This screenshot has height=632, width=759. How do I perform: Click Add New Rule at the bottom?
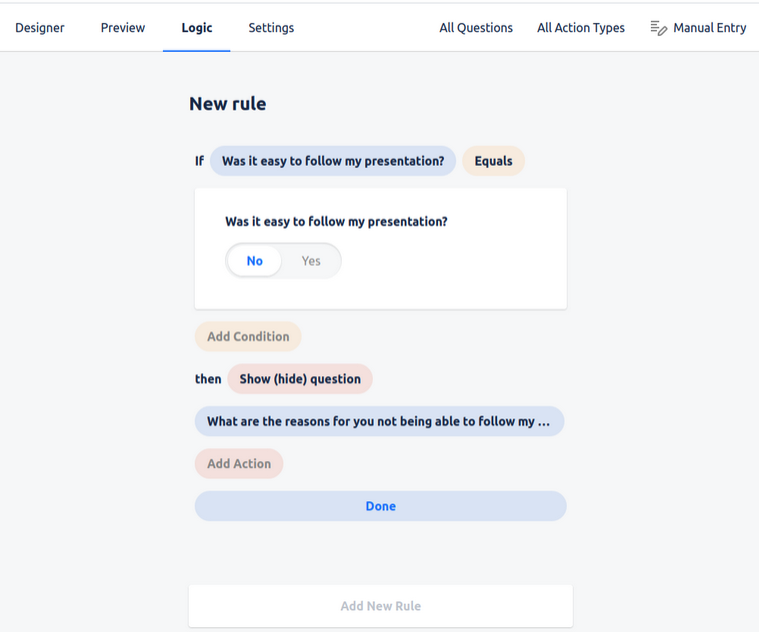pyautogui.click(x=380, y=606)
